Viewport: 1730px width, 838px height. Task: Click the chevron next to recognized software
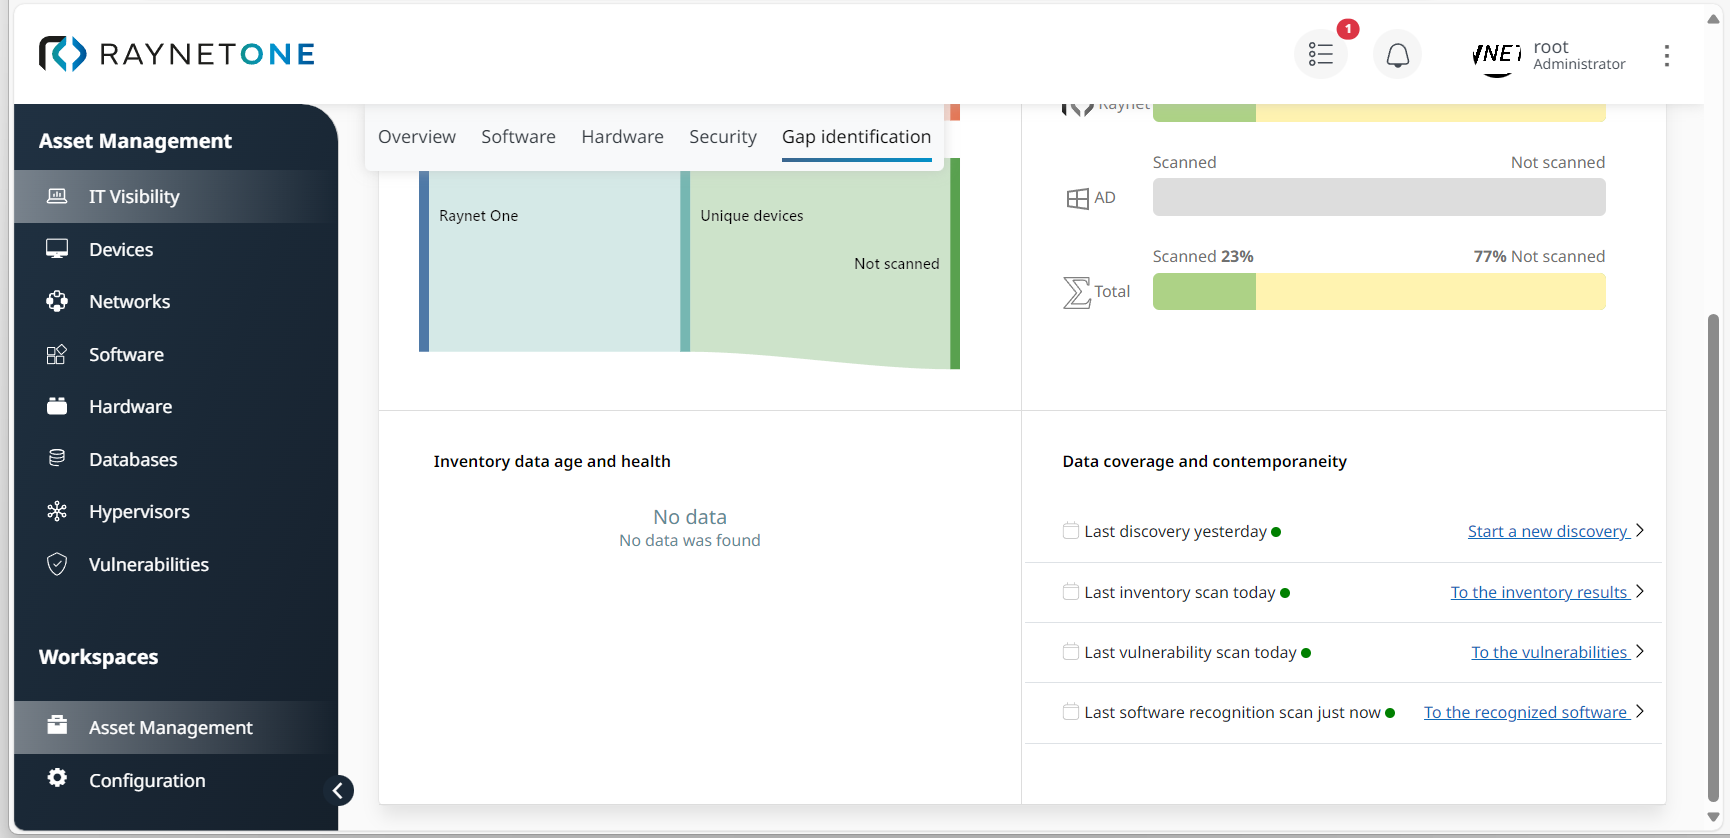1640,712
